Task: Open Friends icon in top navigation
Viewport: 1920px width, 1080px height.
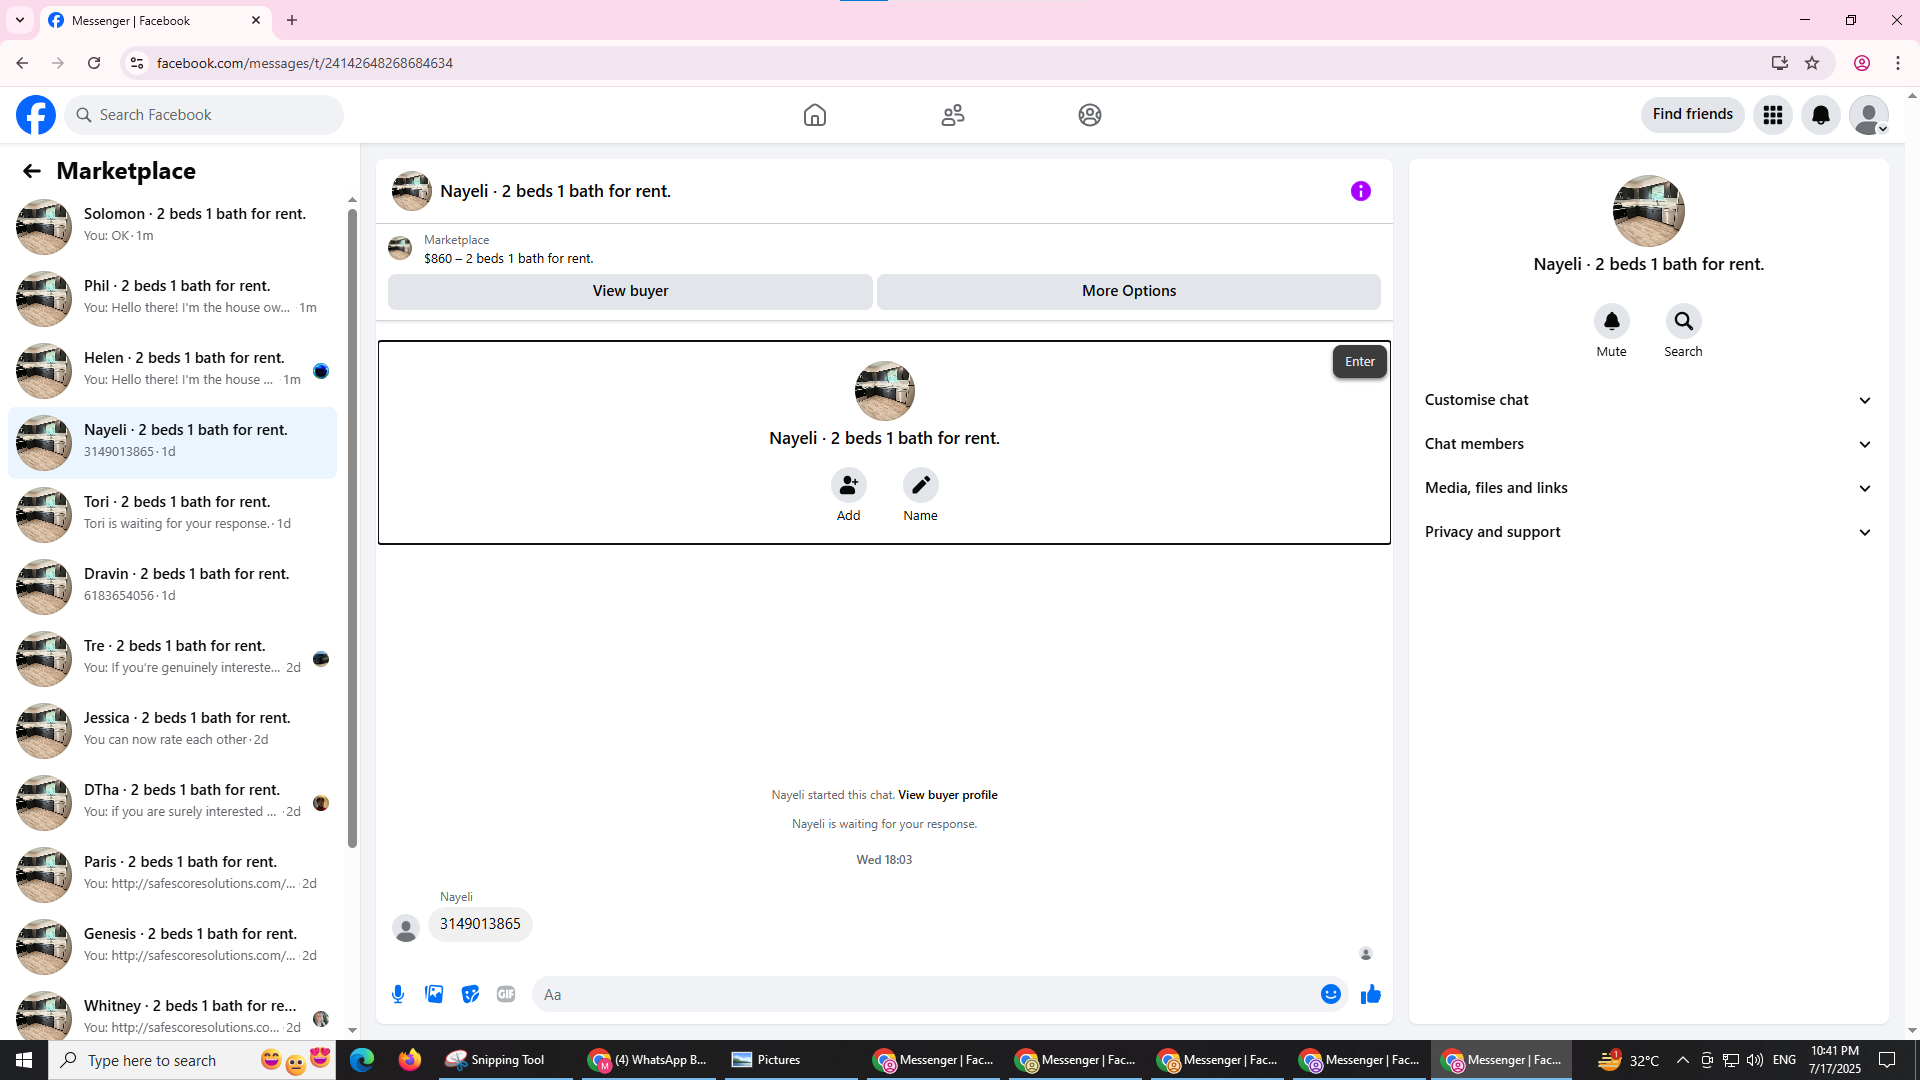Action: click(953, 115)
